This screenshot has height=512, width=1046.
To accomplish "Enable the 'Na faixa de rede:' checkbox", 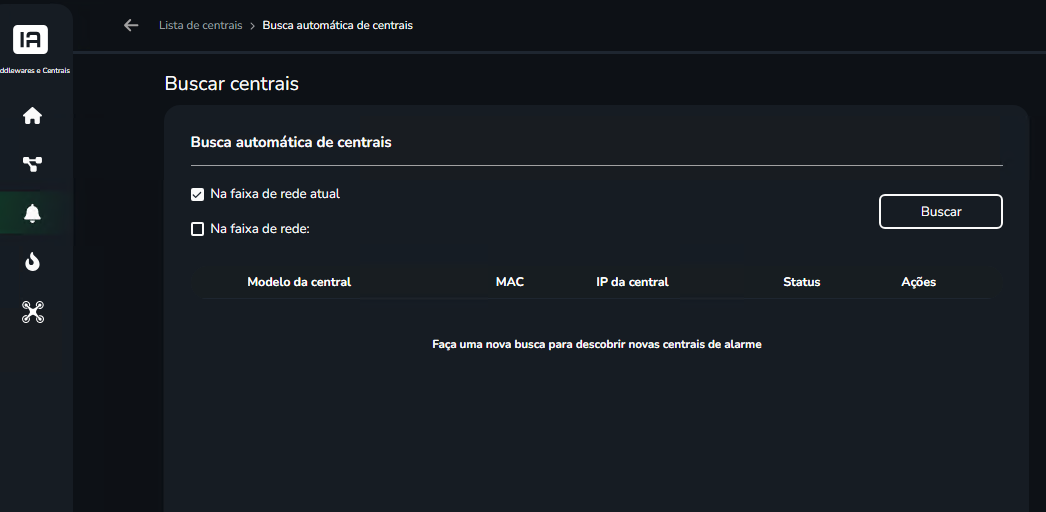I will pos(197,229).
